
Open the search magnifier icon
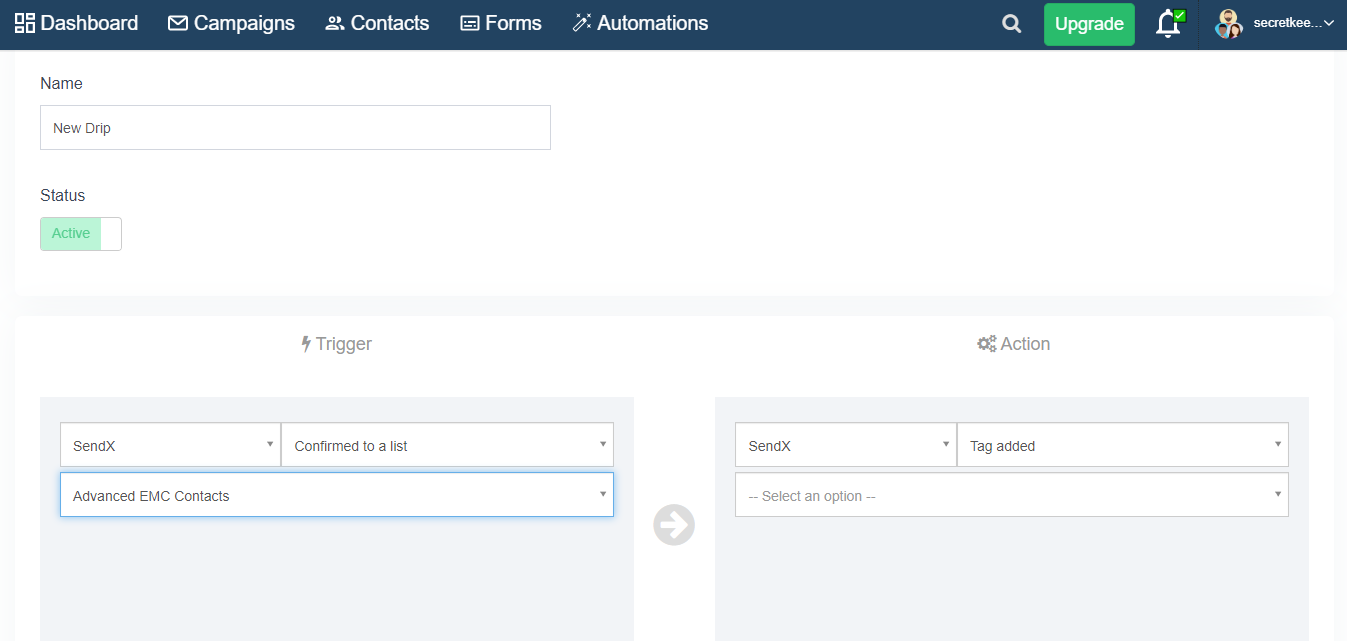pos(1012,24)
